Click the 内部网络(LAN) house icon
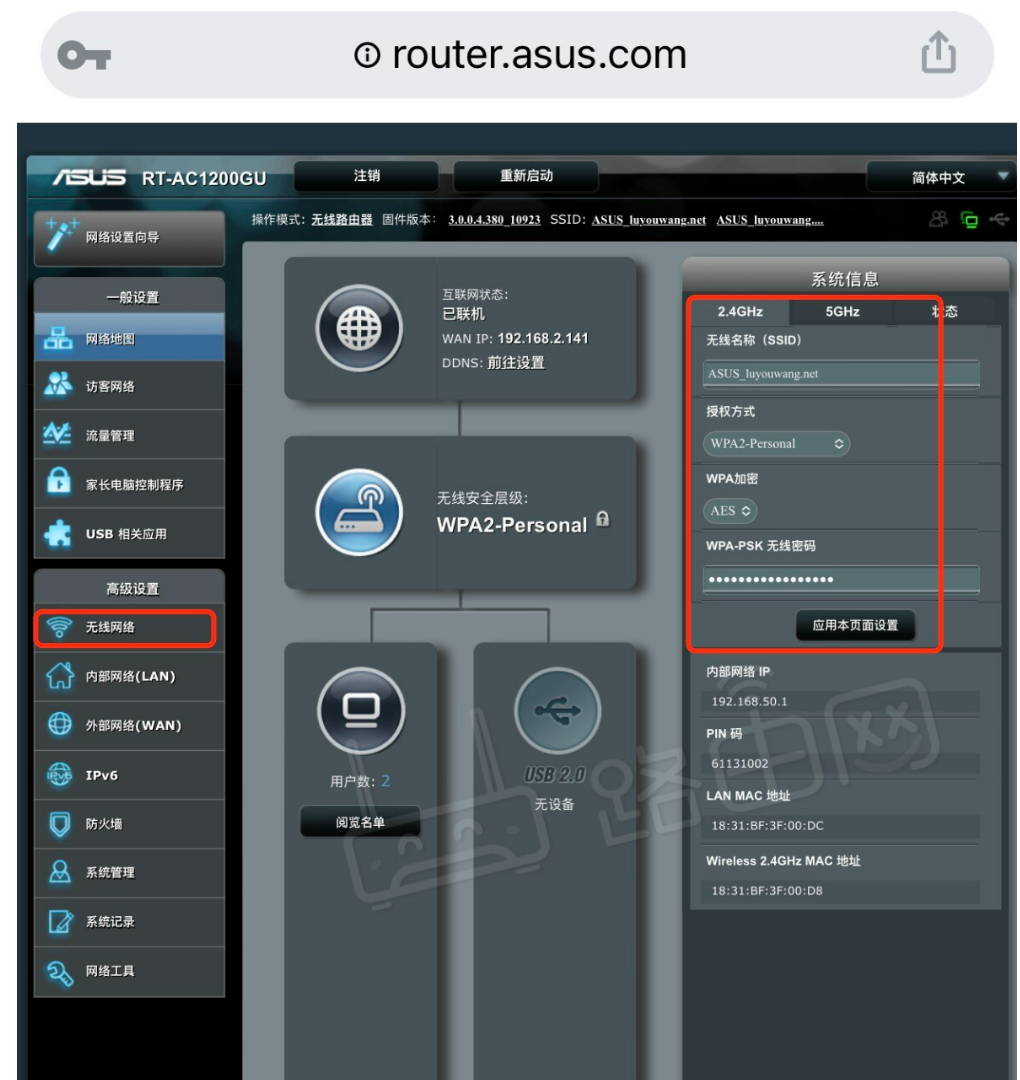The height and width of the screenshot is (1080, 1020). tap(59, 675)
